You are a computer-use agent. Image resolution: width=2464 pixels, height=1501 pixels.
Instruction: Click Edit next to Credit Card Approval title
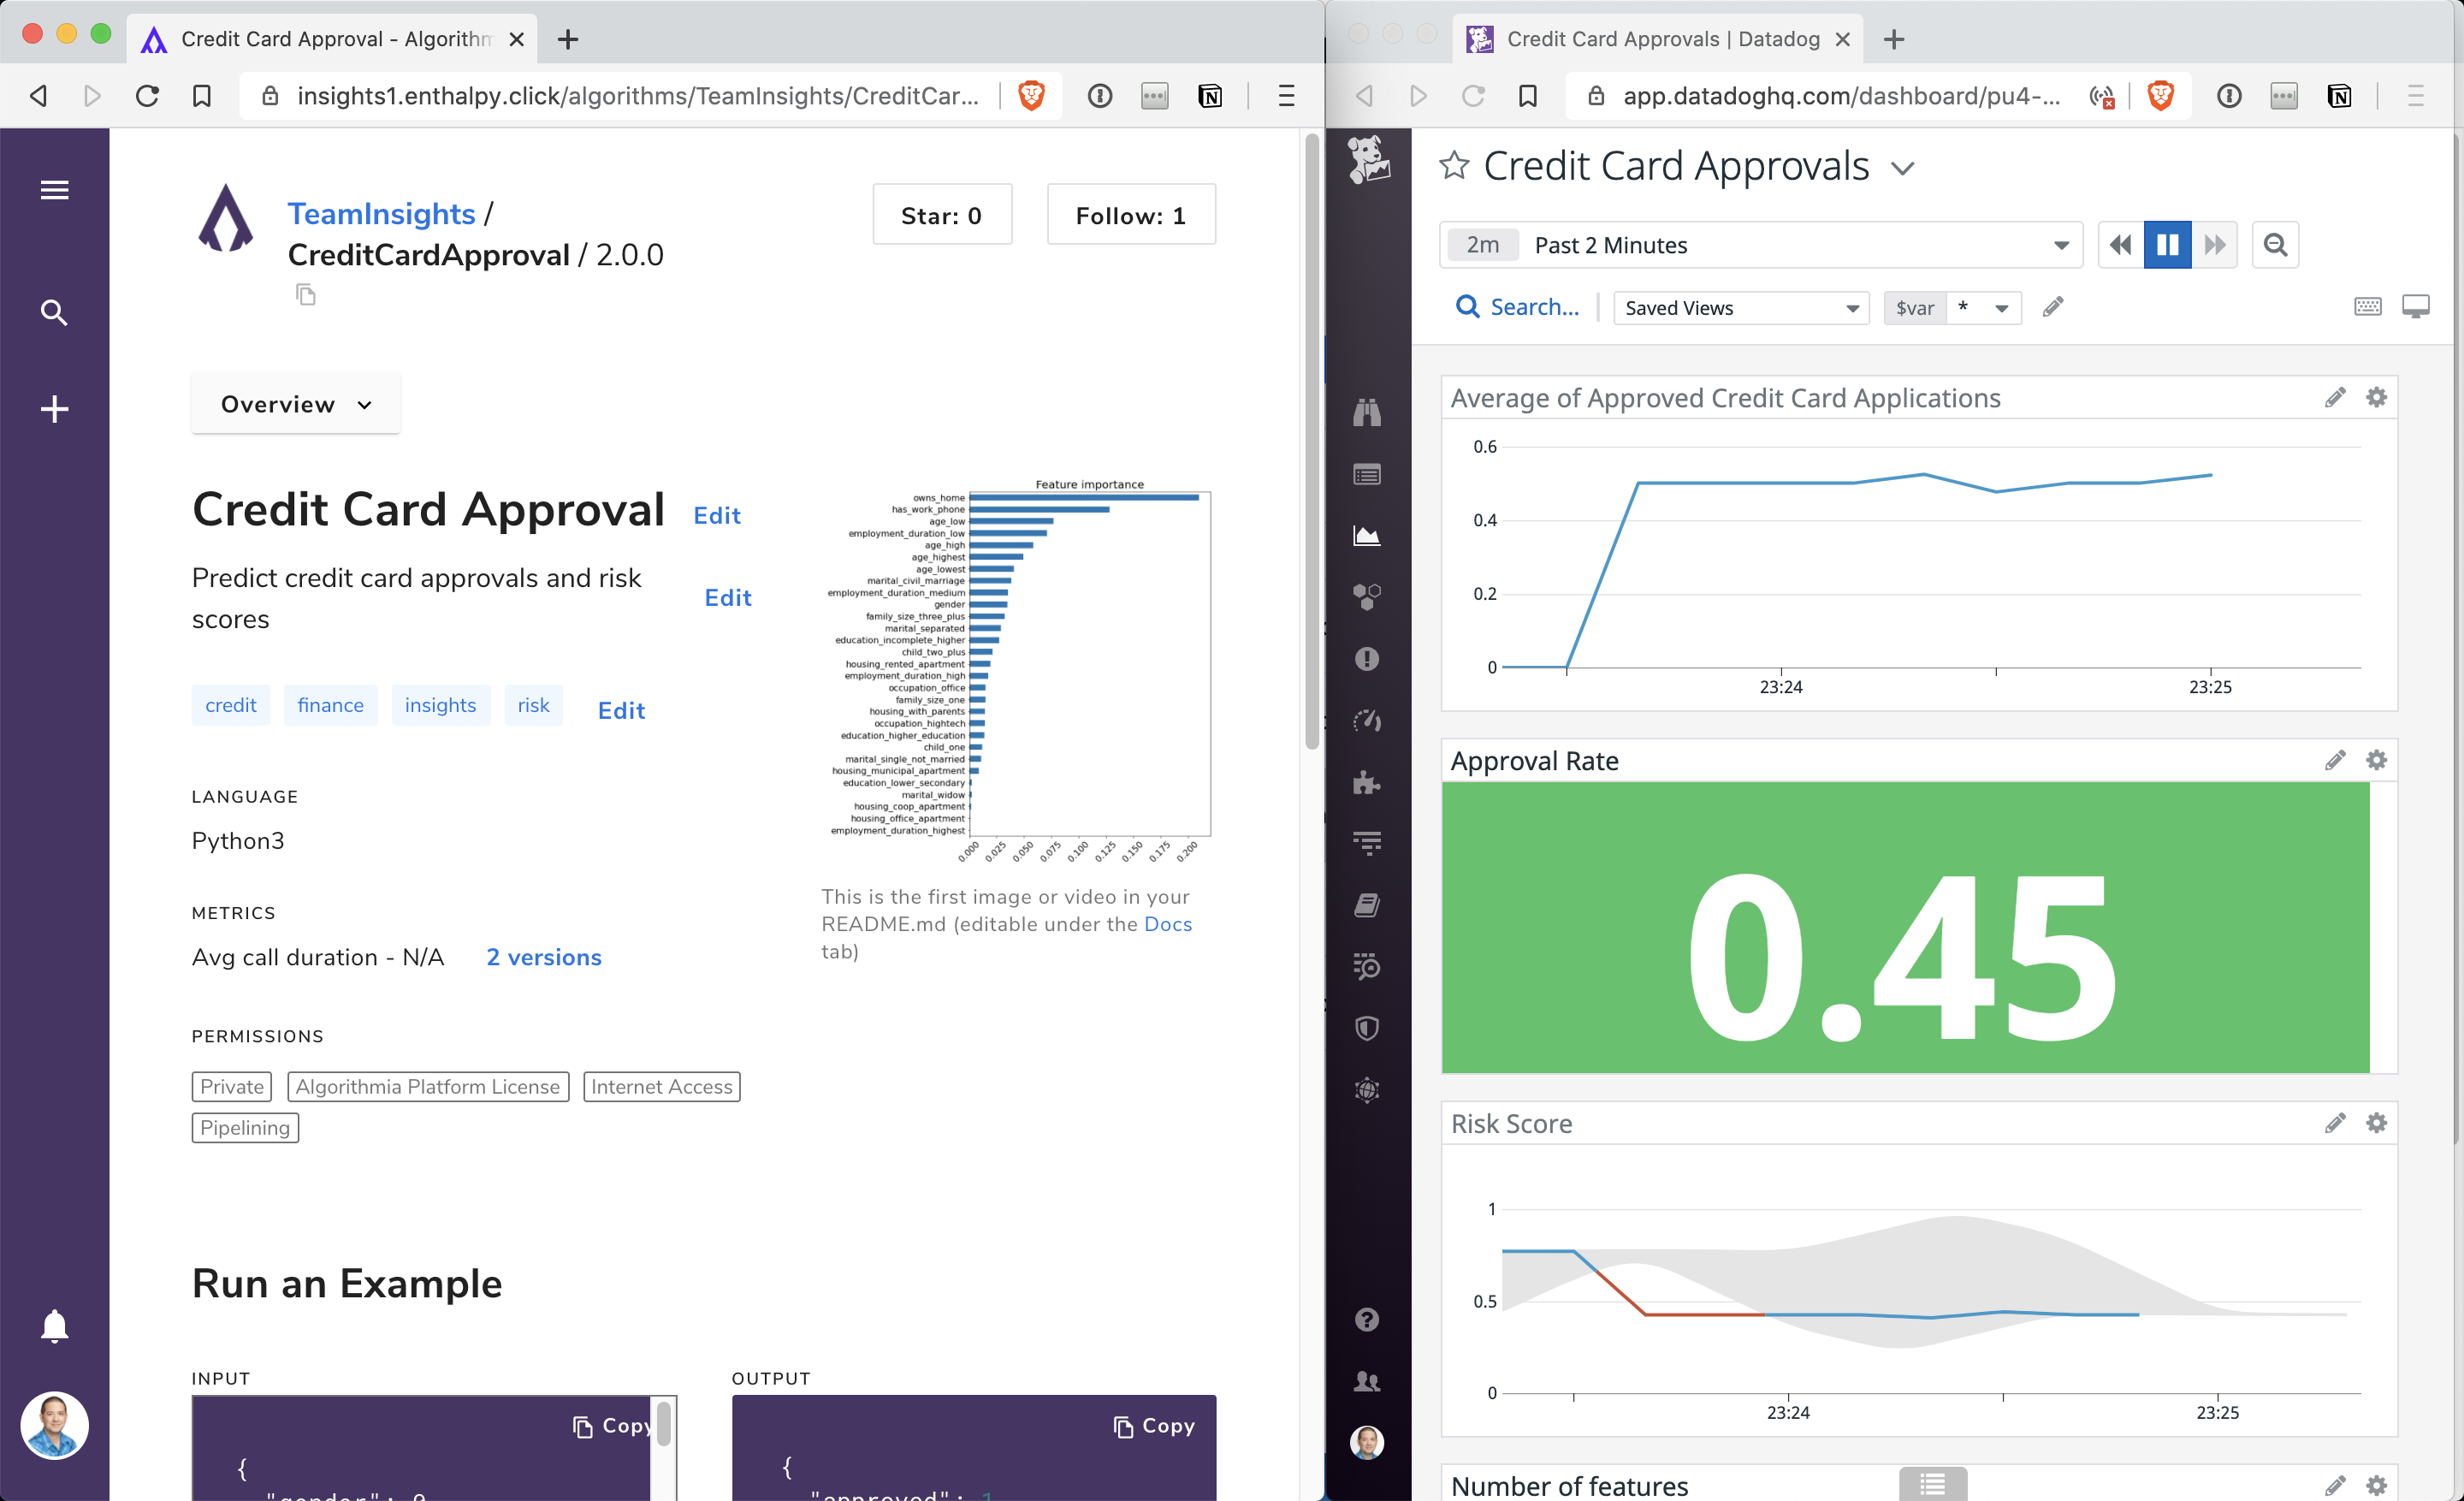point(717,516)
